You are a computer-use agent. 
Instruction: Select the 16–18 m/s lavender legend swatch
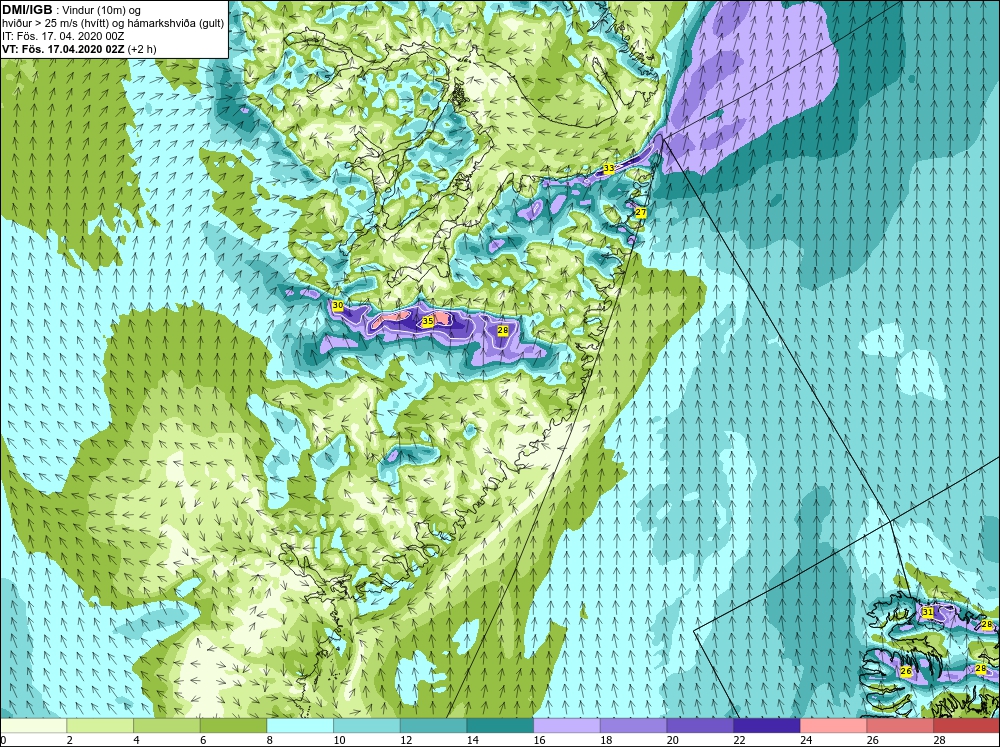[x=566, y=725]
